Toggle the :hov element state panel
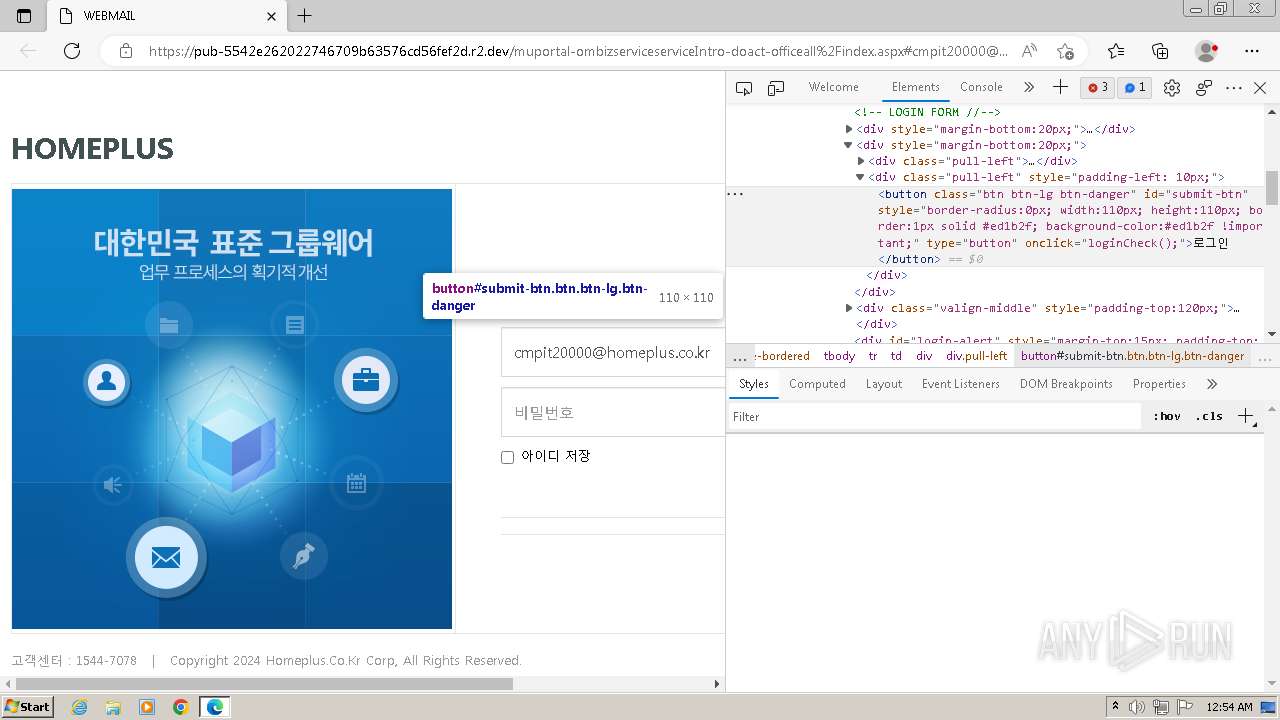Screen dimensions: 1280x720 [x=1166, y=416]
